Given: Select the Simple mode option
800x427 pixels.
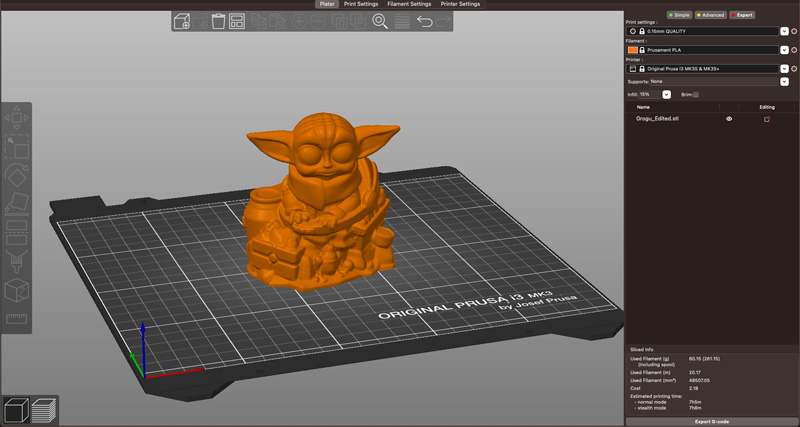Looking at the screenshot, I should (679, 15).
